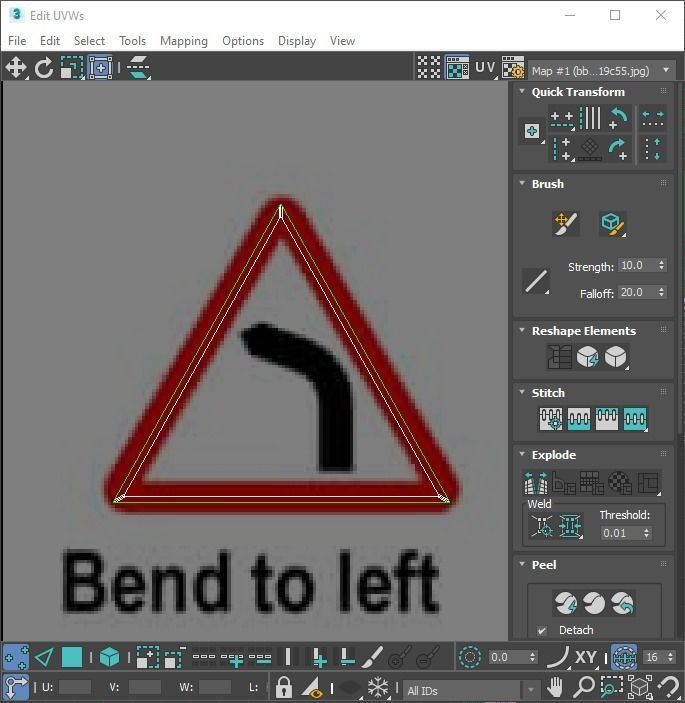Toggle the freeze selected snowflake icon
Image resolution: width=685 pixels, height=703 pixels.
(x=378, y=686)
